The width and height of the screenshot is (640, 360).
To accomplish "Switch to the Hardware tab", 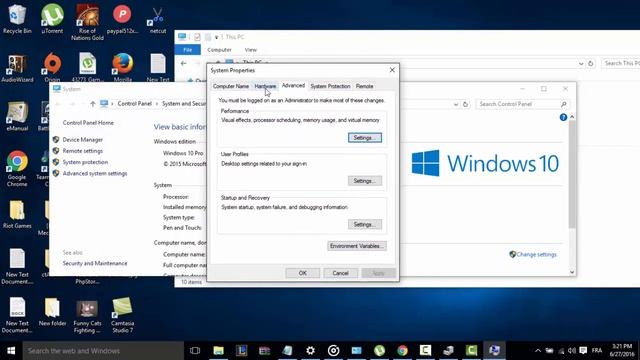I will coord(265,86).
